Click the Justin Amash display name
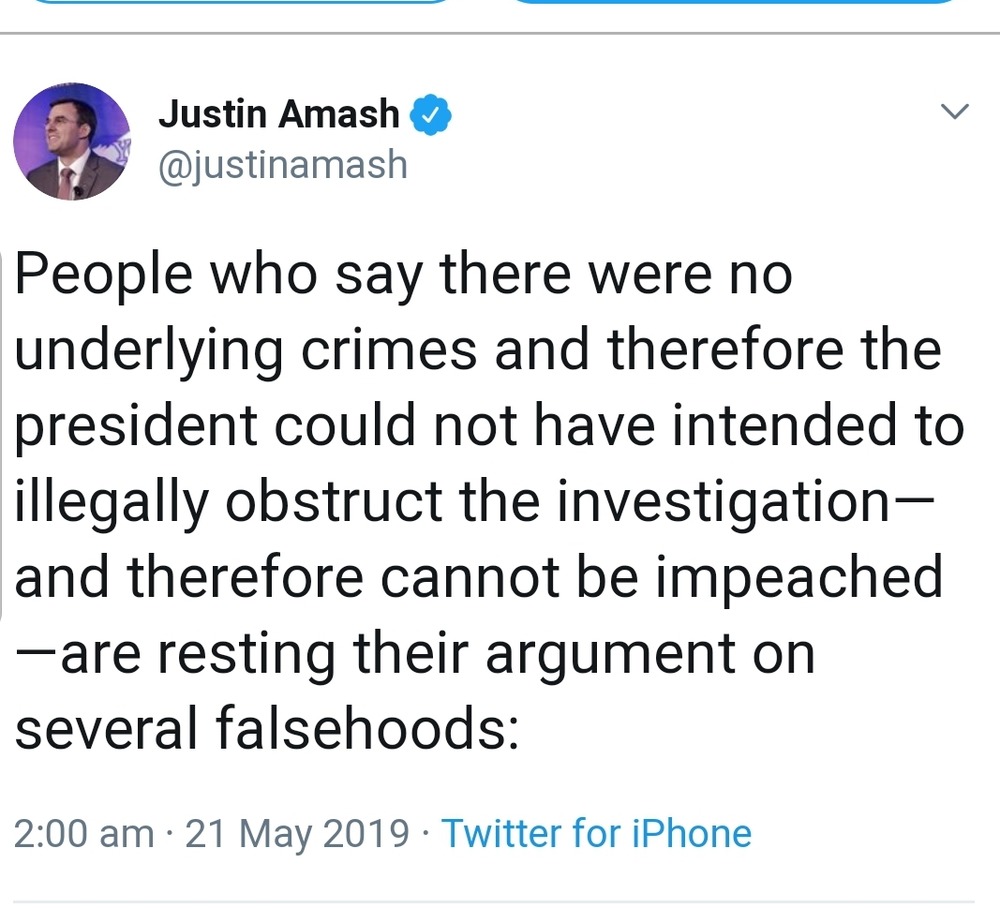 (x=279, y=115)
